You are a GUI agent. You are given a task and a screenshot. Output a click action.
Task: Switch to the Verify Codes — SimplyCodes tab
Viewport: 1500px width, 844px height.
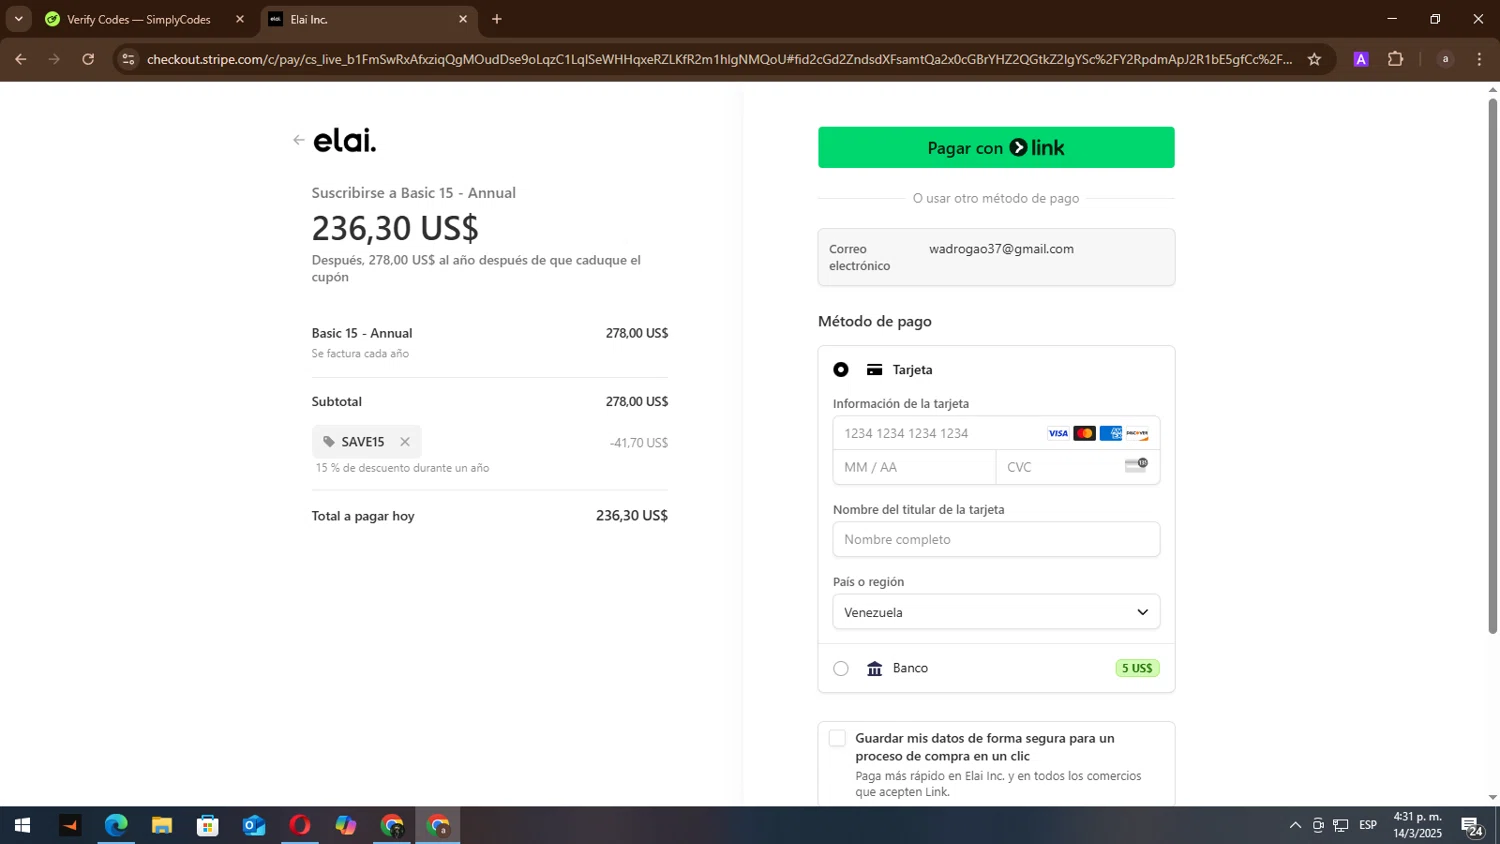(x=139, y=19)
